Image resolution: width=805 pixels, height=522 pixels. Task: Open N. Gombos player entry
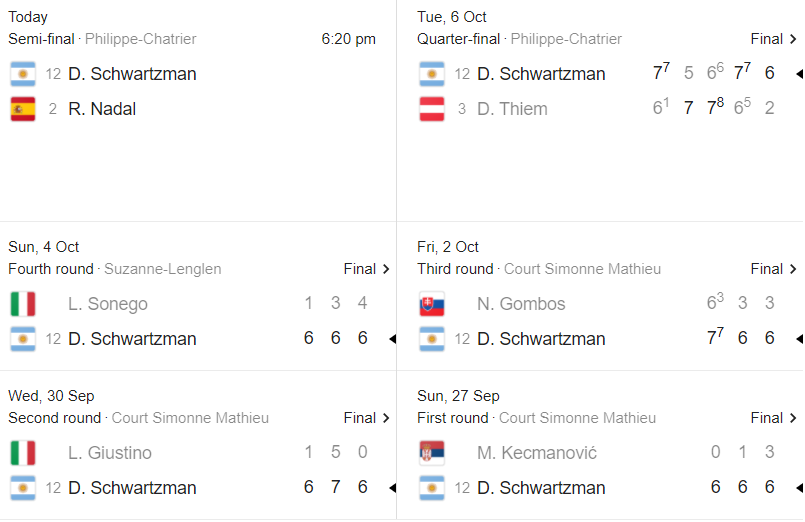[x=521, y=304]
